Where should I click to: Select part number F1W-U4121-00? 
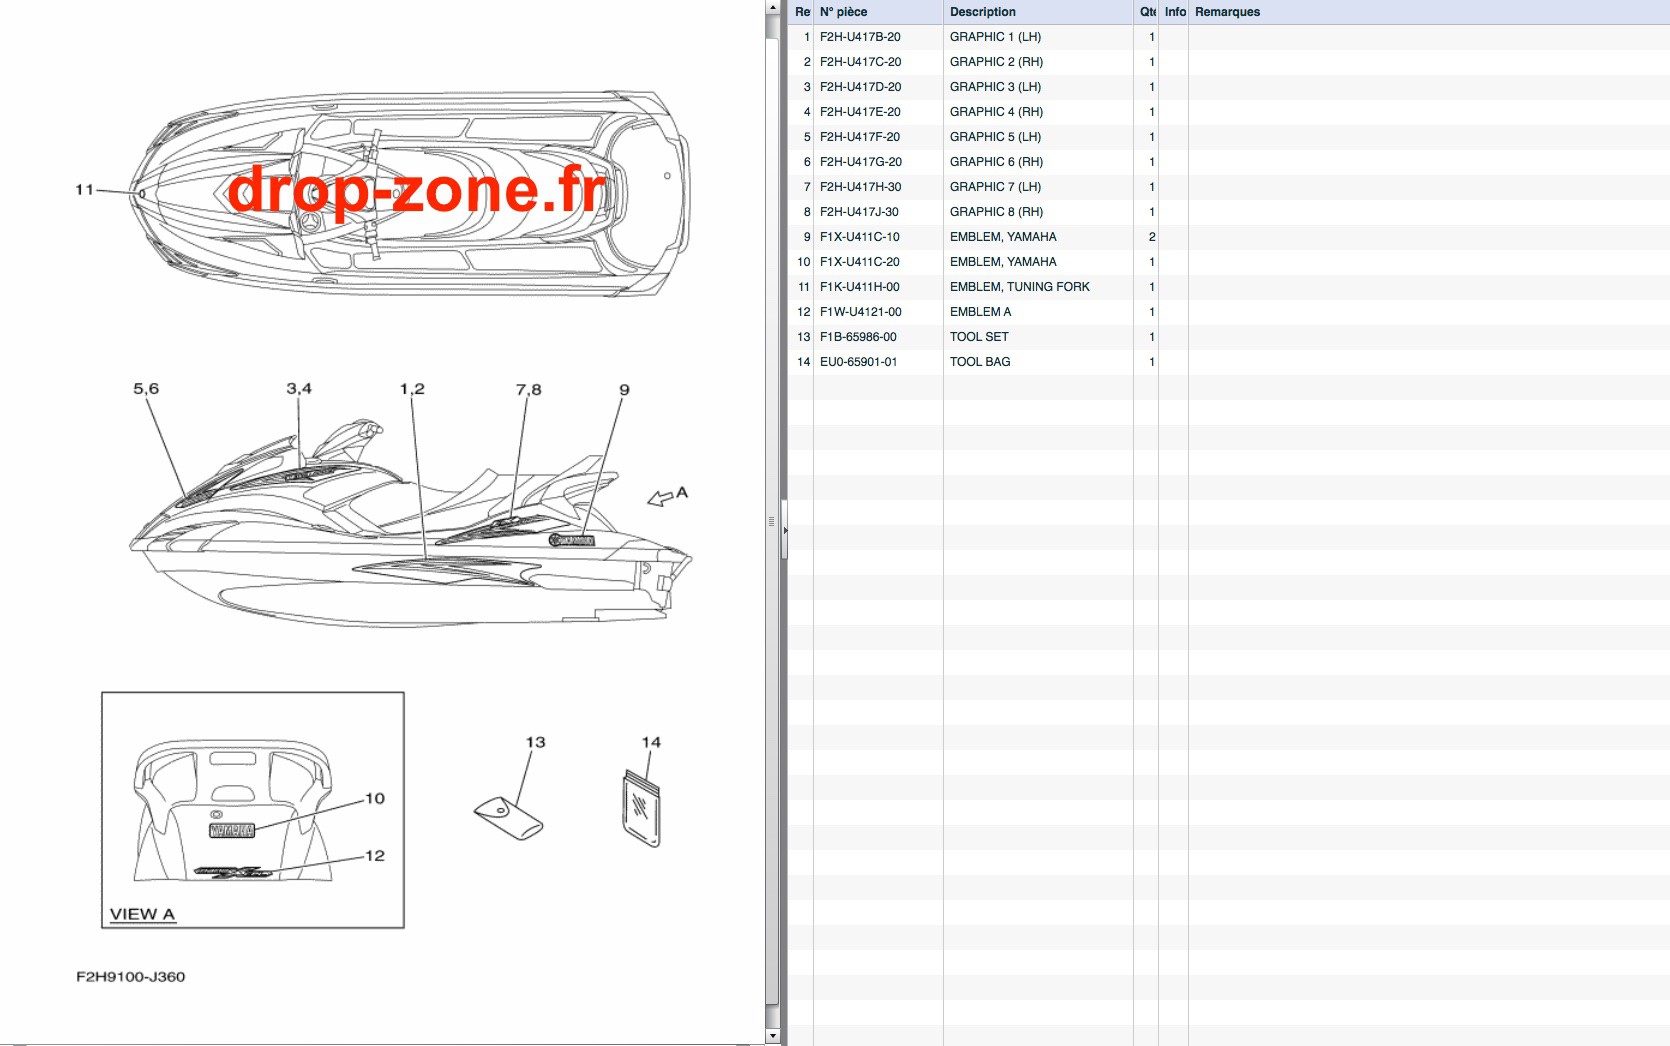[x=861, y=312]
